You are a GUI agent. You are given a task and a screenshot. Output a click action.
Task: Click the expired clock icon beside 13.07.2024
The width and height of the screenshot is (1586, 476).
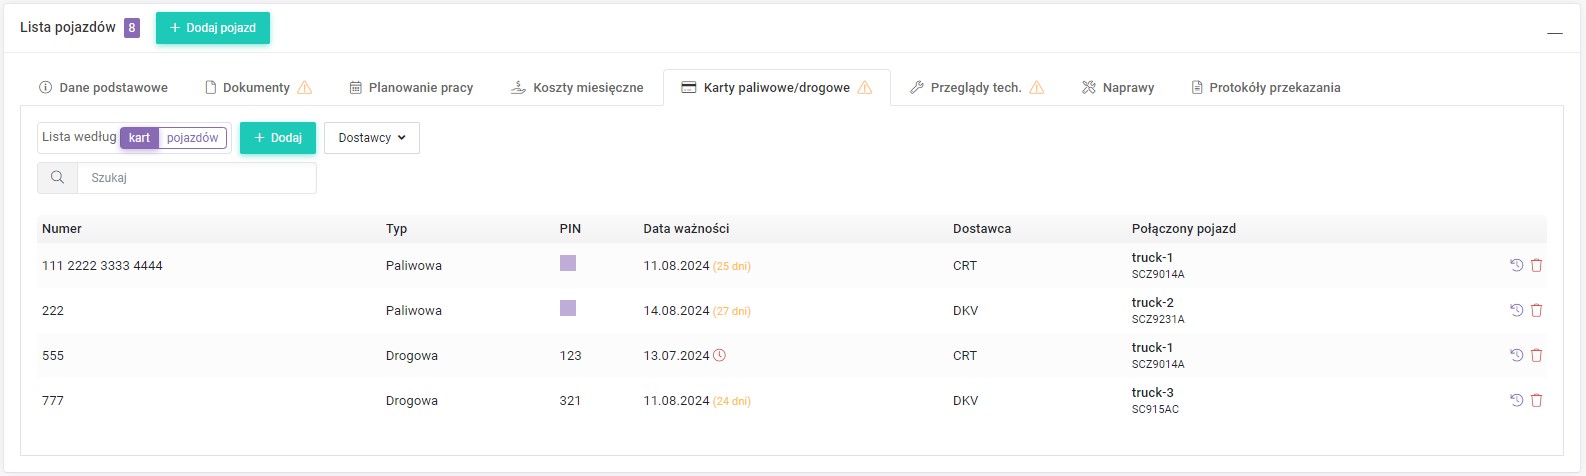(720, 355)
